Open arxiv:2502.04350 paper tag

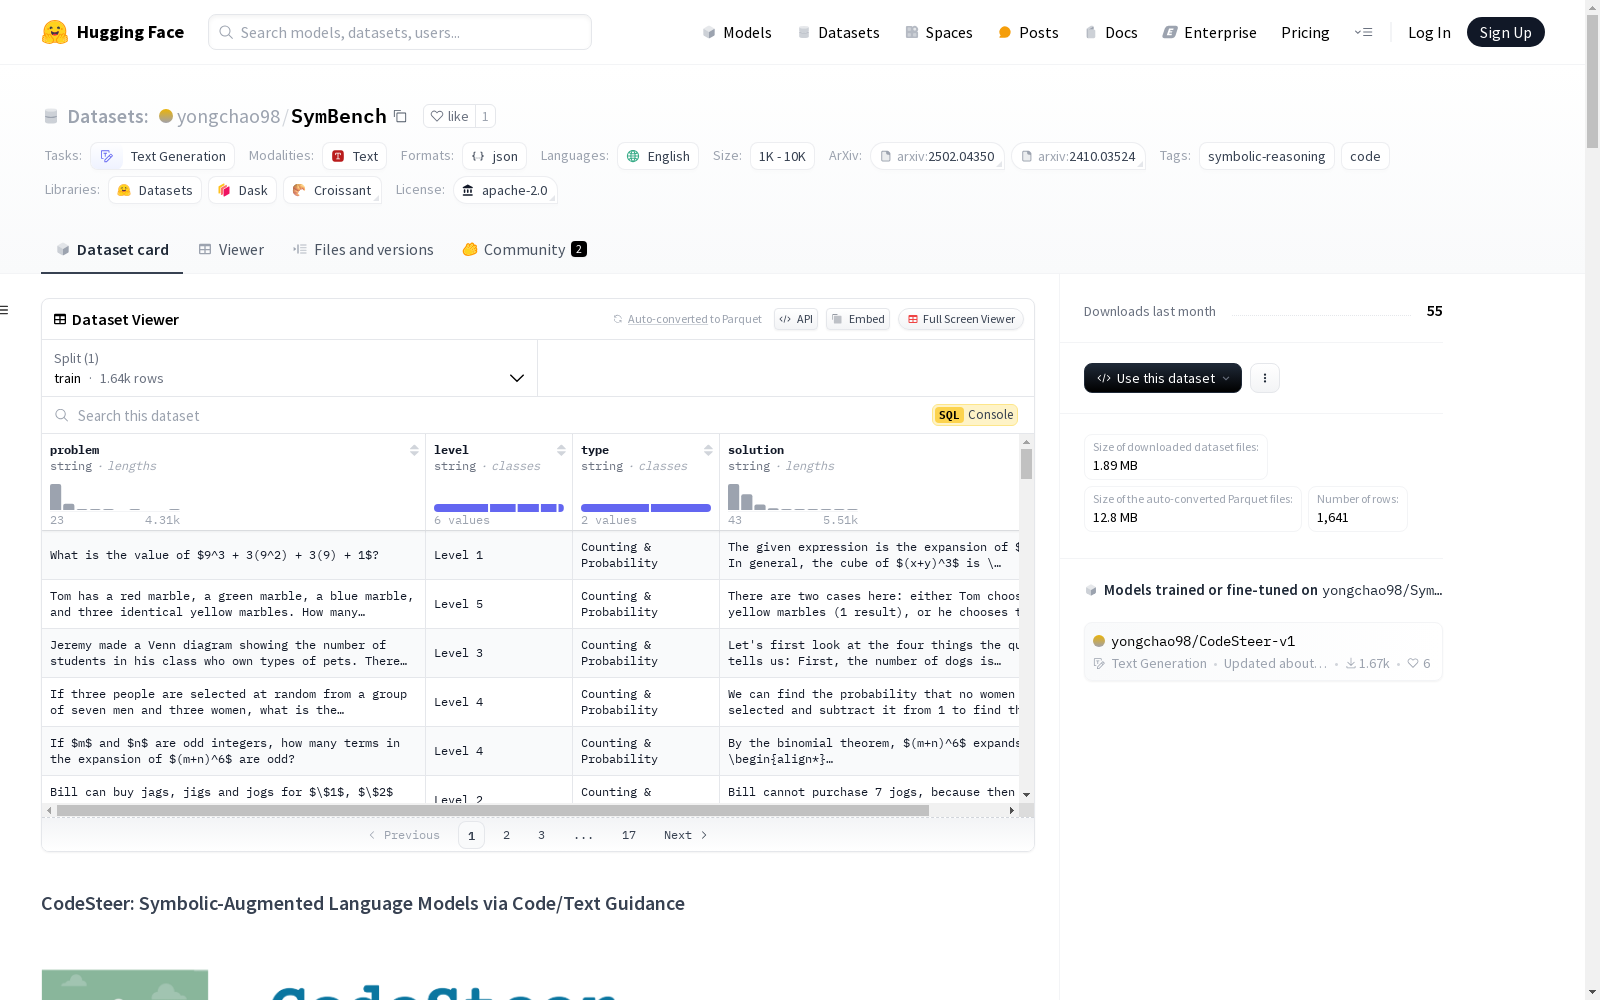click(937, 156)
